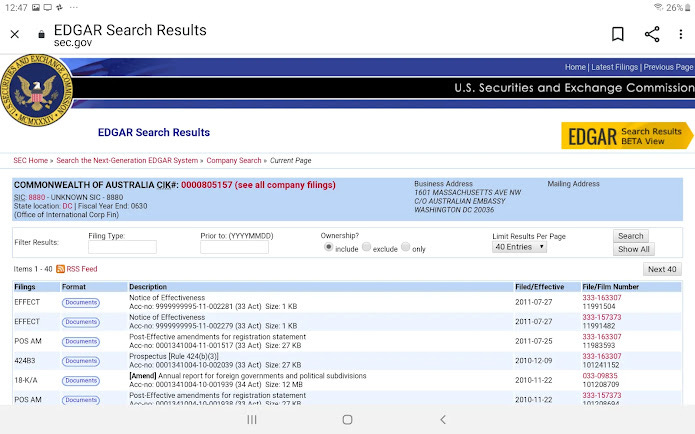Go to Home link in SEC header
Screen dimensions: 695x434
pos(575,67)
